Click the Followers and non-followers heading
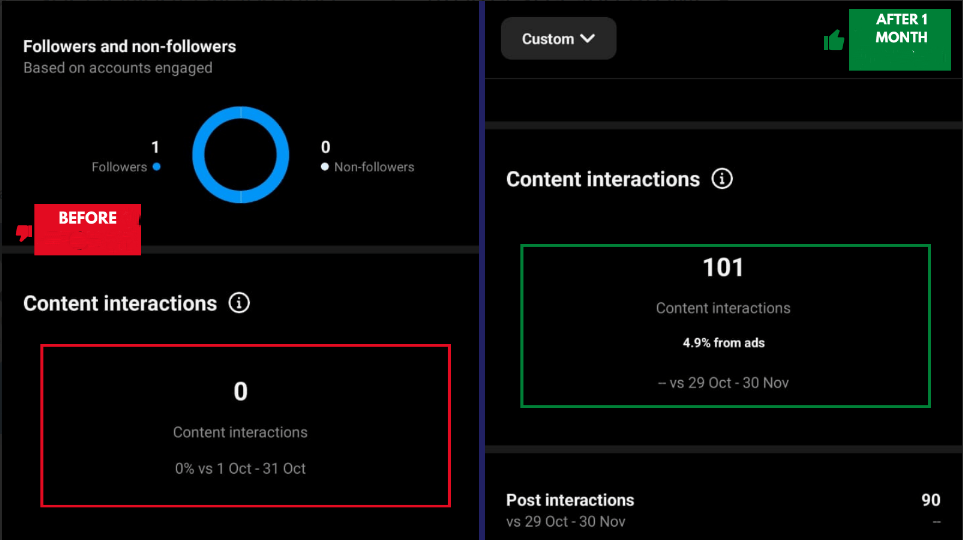 tap(129, 47)
